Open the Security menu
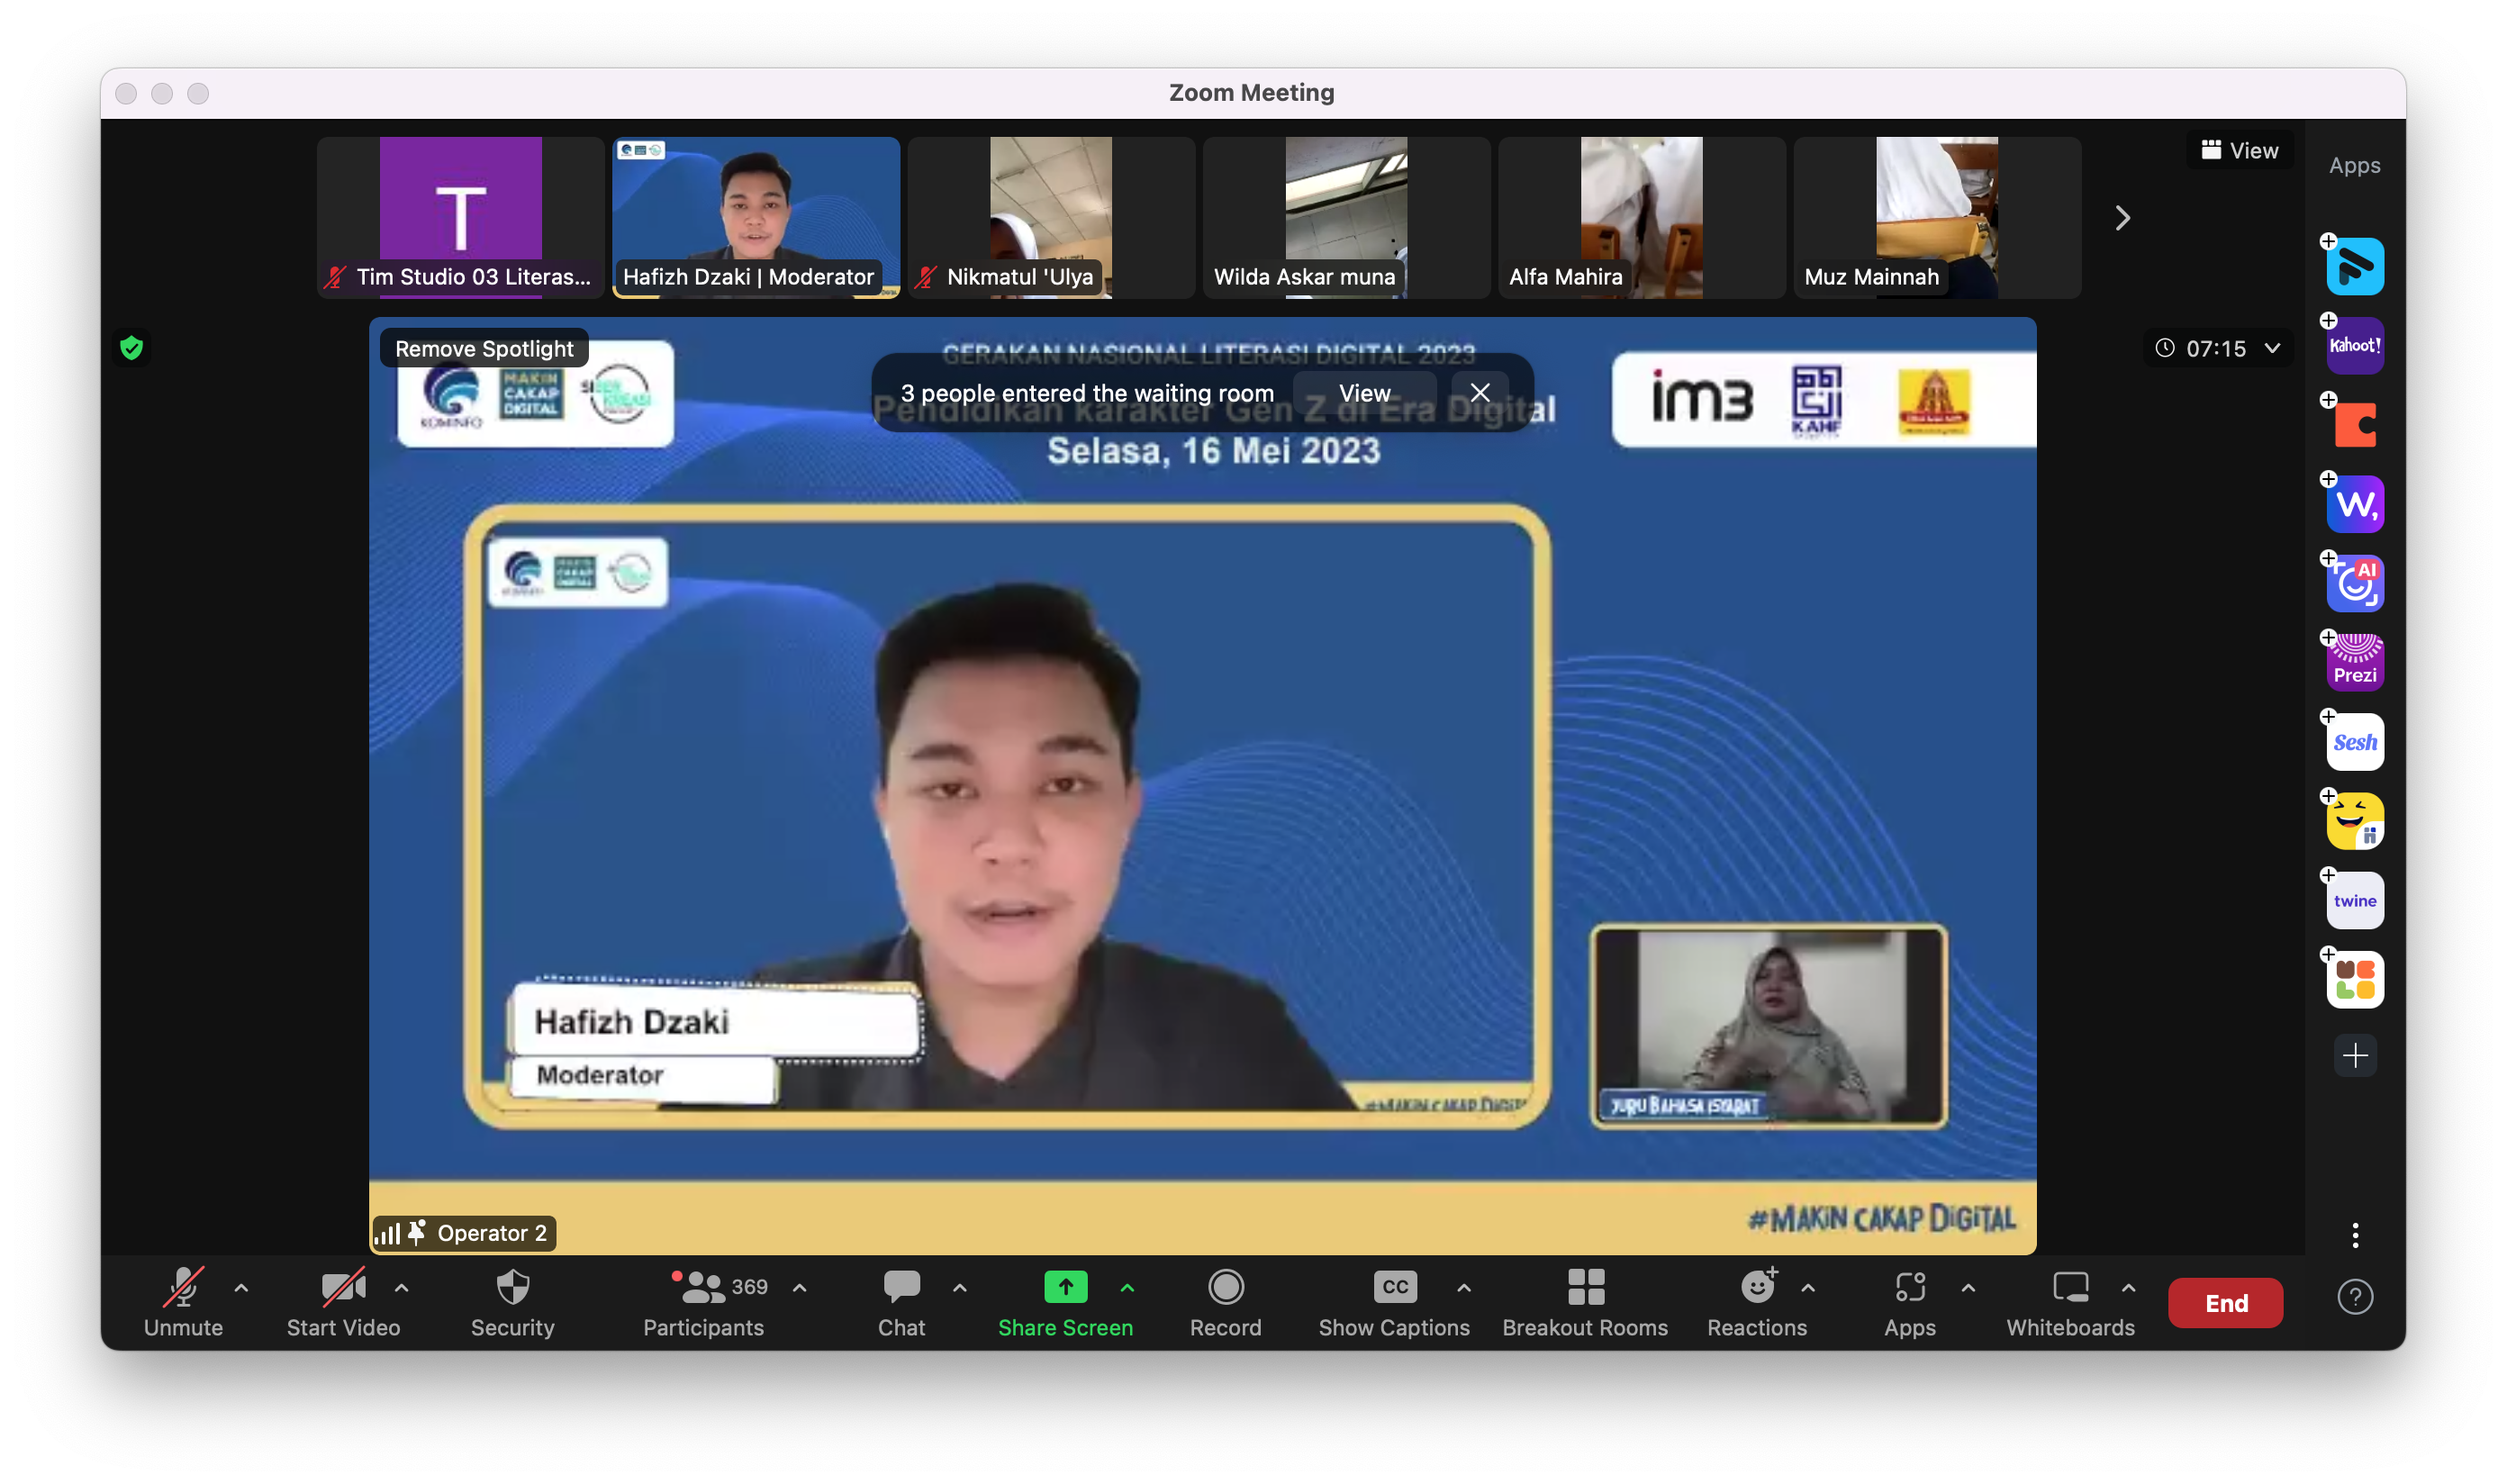Viewport: 2507px width, 1484px height. (x=512, y=1303)
